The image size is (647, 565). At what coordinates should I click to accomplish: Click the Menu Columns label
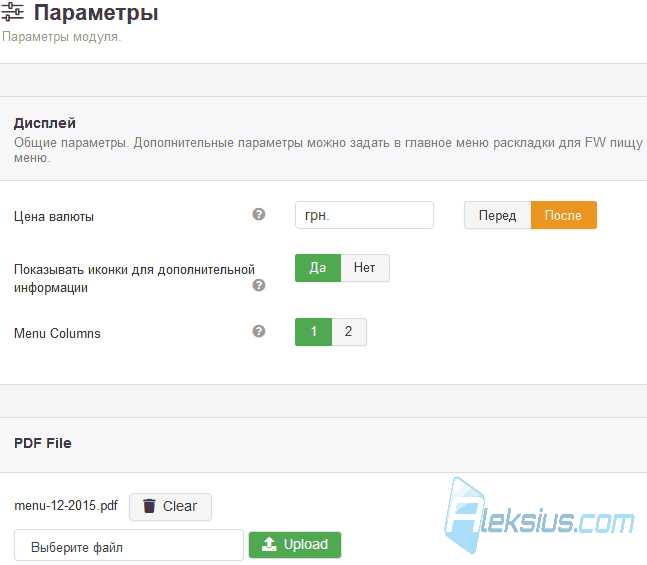click(57, 333)
